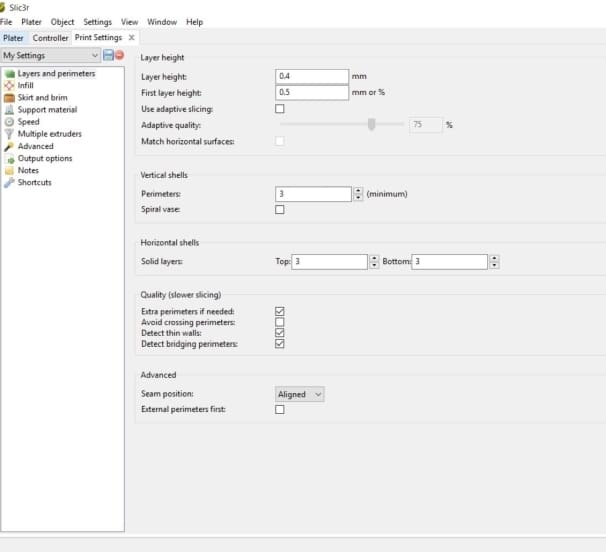Click the Adaptive quality percent field
Viewport: 606px width, 552px height.
tap(425, 125)
